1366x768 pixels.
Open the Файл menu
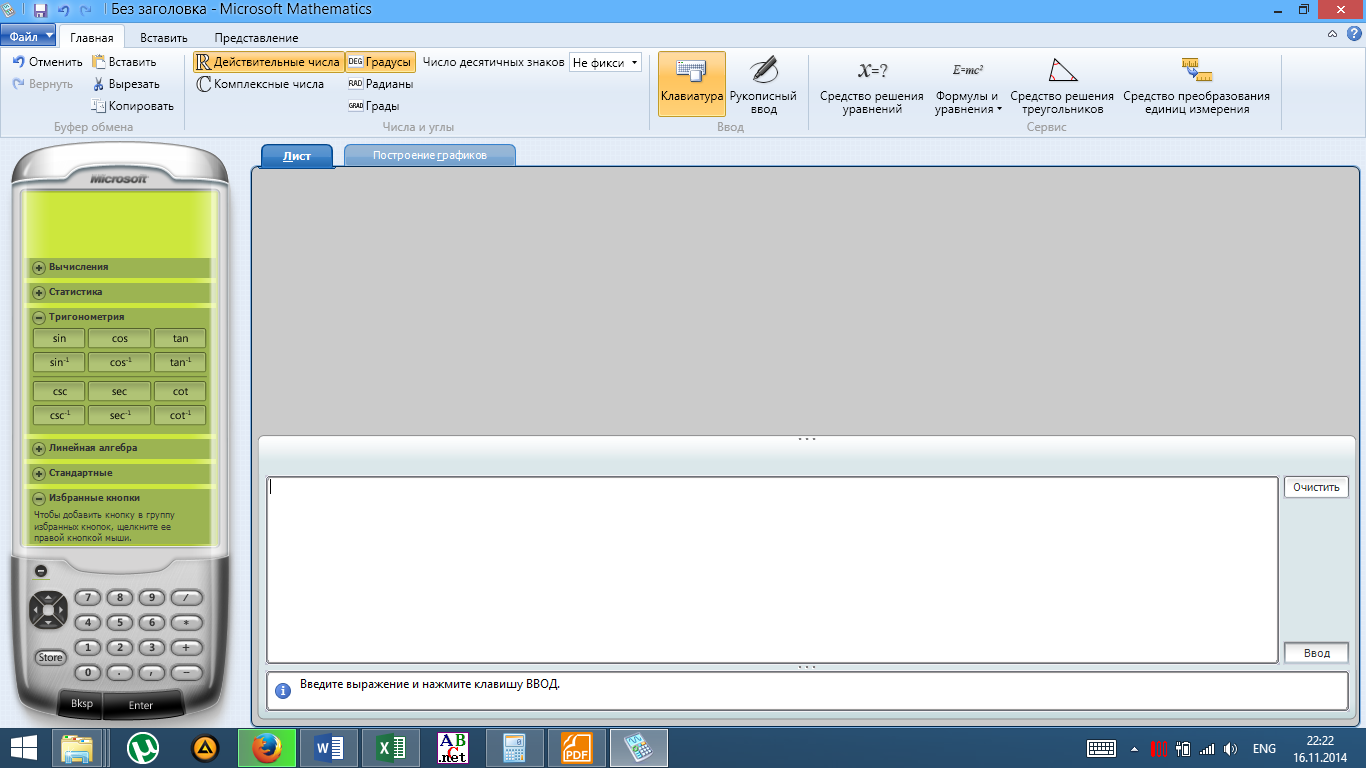click(29, 37)
